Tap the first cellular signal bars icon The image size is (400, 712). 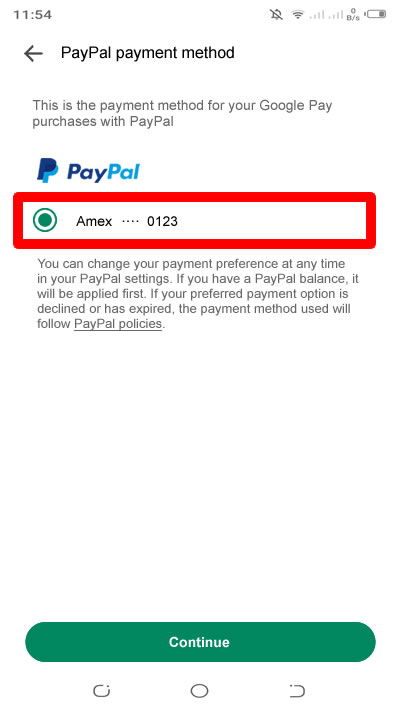(317, 15)
